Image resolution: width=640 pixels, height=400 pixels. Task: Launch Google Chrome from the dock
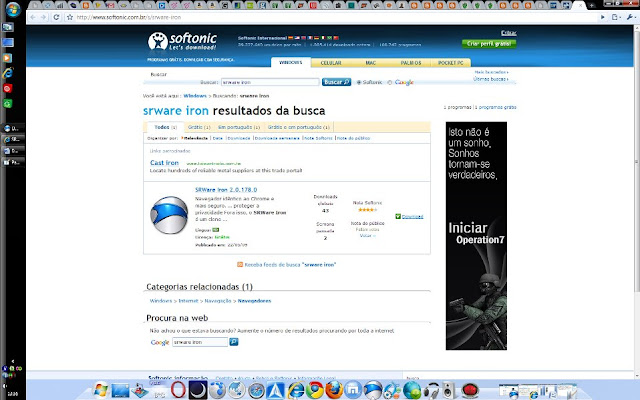click(315, 390)
